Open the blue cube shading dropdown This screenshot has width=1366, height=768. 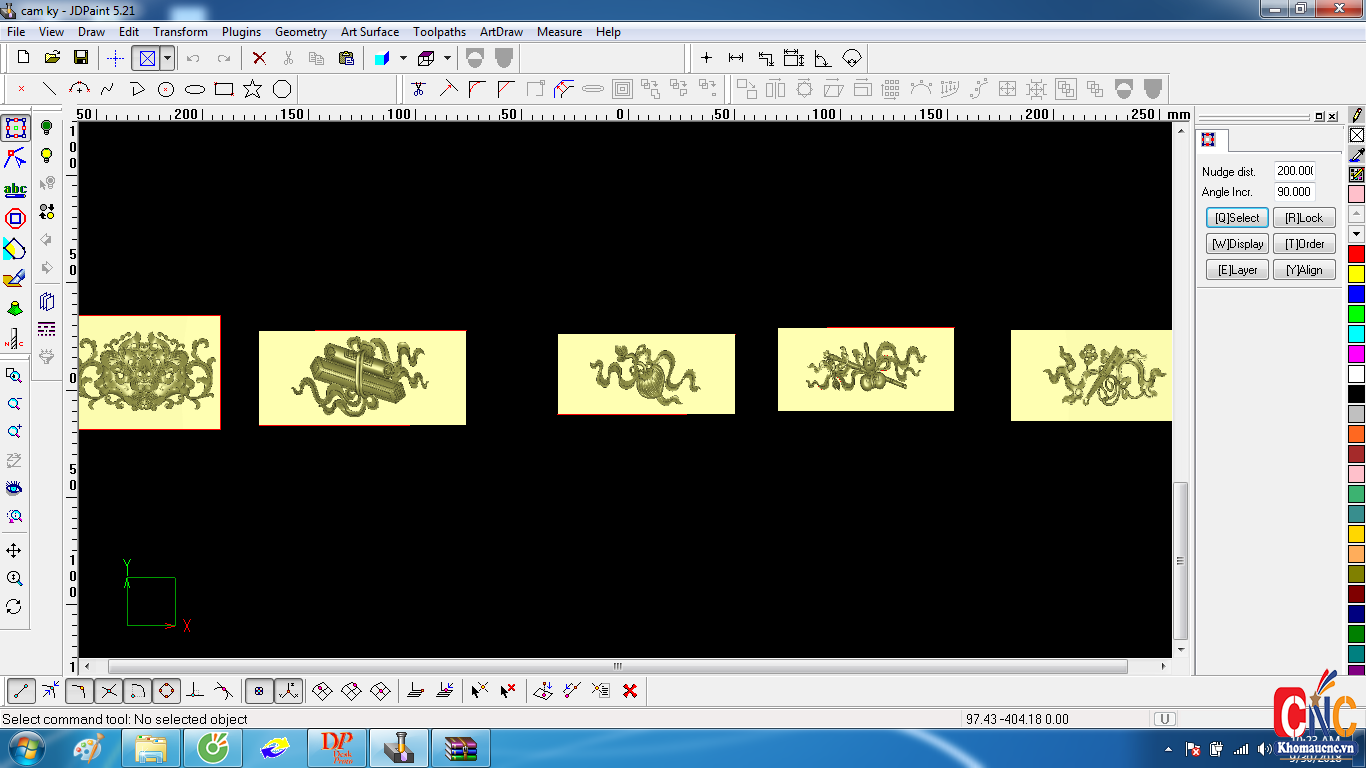click(403, 58)
